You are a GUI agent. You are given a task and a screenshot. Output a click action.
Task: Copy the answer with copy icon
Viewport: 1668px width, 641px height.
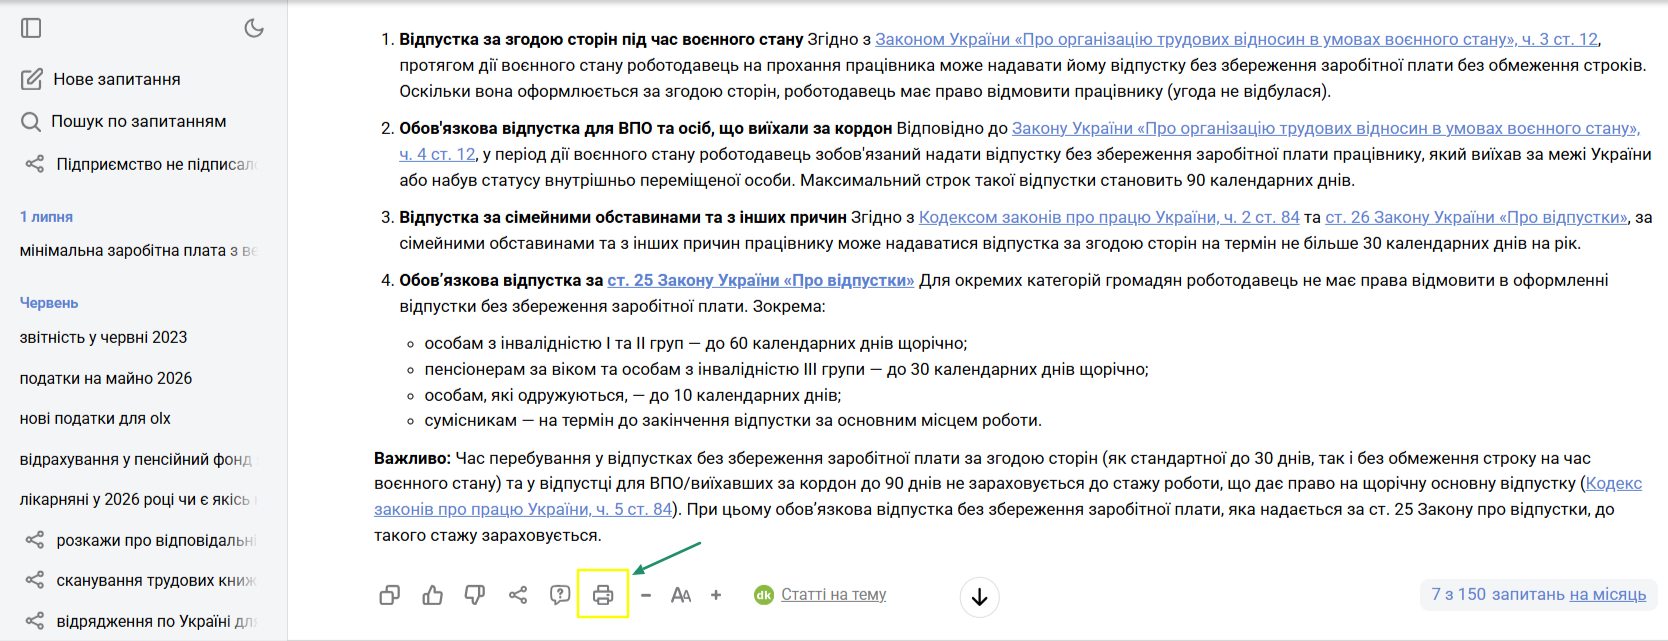click(390, 595)
